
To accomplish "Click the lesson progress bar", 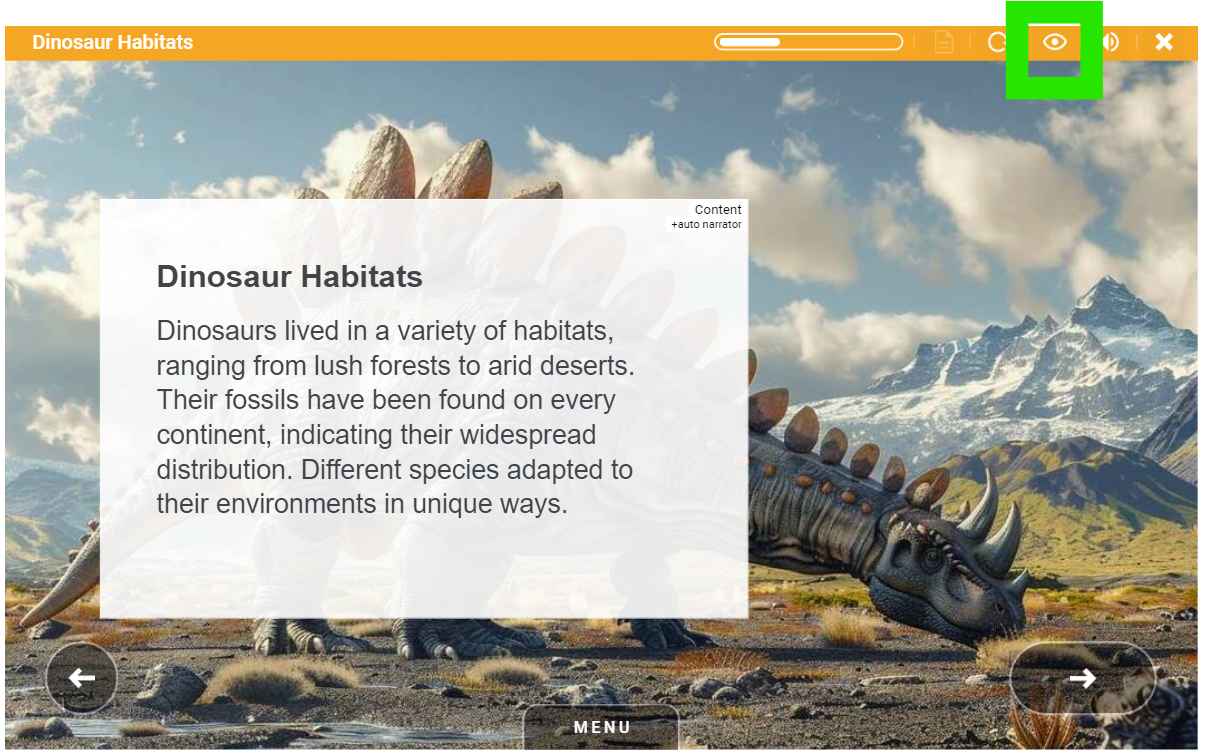I will point(808,42).
